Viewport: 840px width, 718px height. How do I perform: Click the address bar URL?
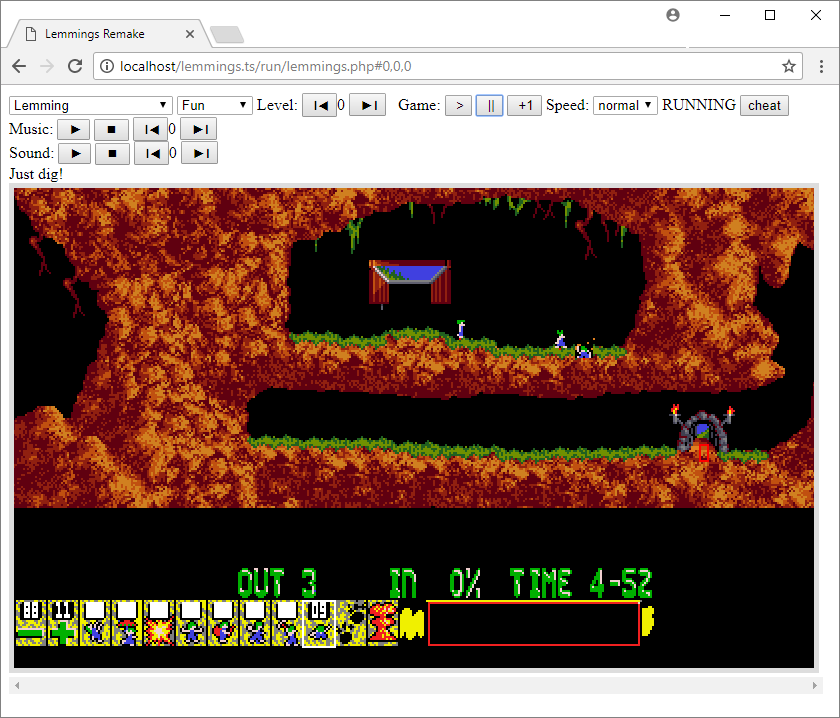point(266,66)
